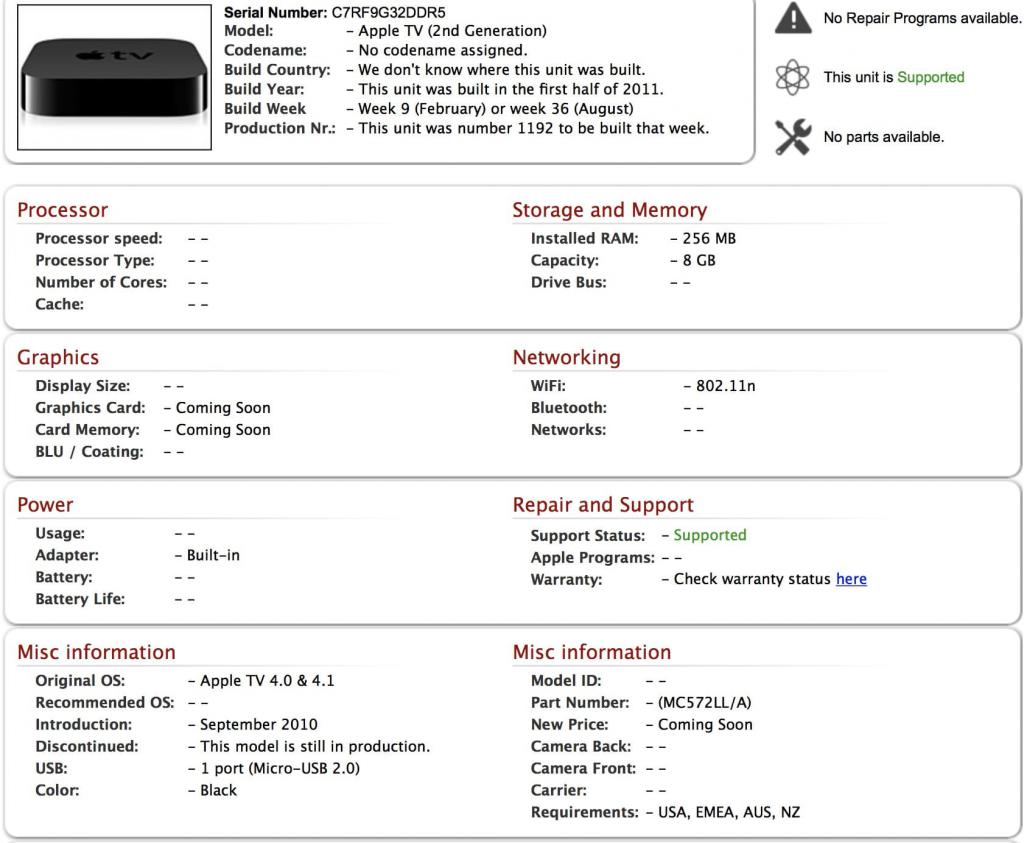
Task: Click the Apple TV product thumbnail image
Action: pyautogui.click(x=114, y=79)
